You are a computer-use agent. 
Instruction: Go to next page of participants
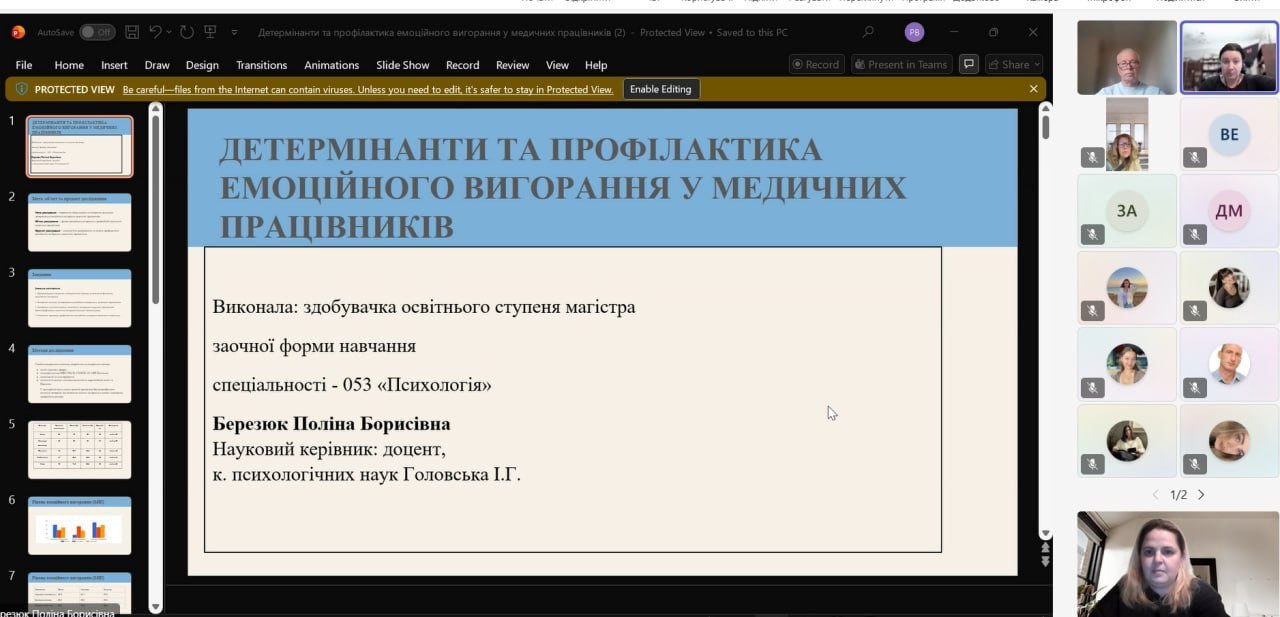pos(1201,495)
